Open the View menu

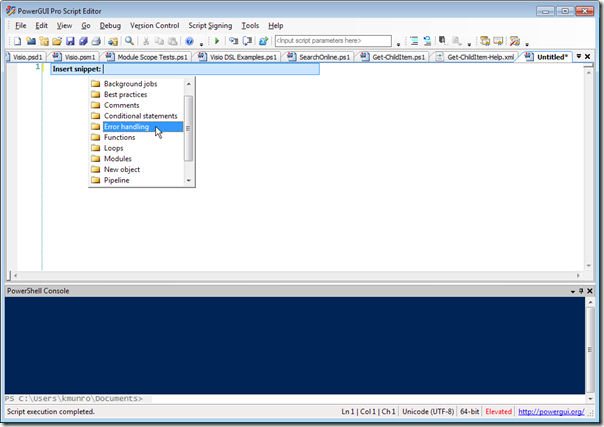point(64,26)
